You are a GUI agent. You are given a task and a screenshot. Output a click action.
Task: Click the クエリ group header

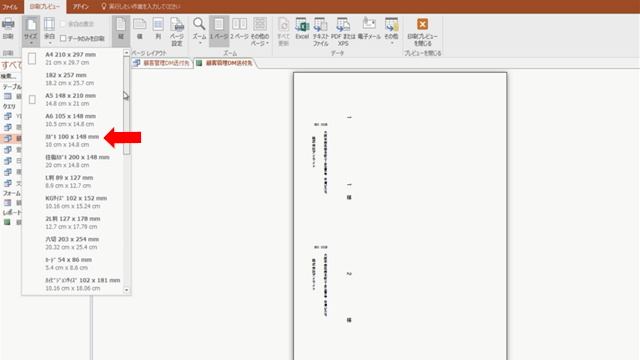pos(9,106)
